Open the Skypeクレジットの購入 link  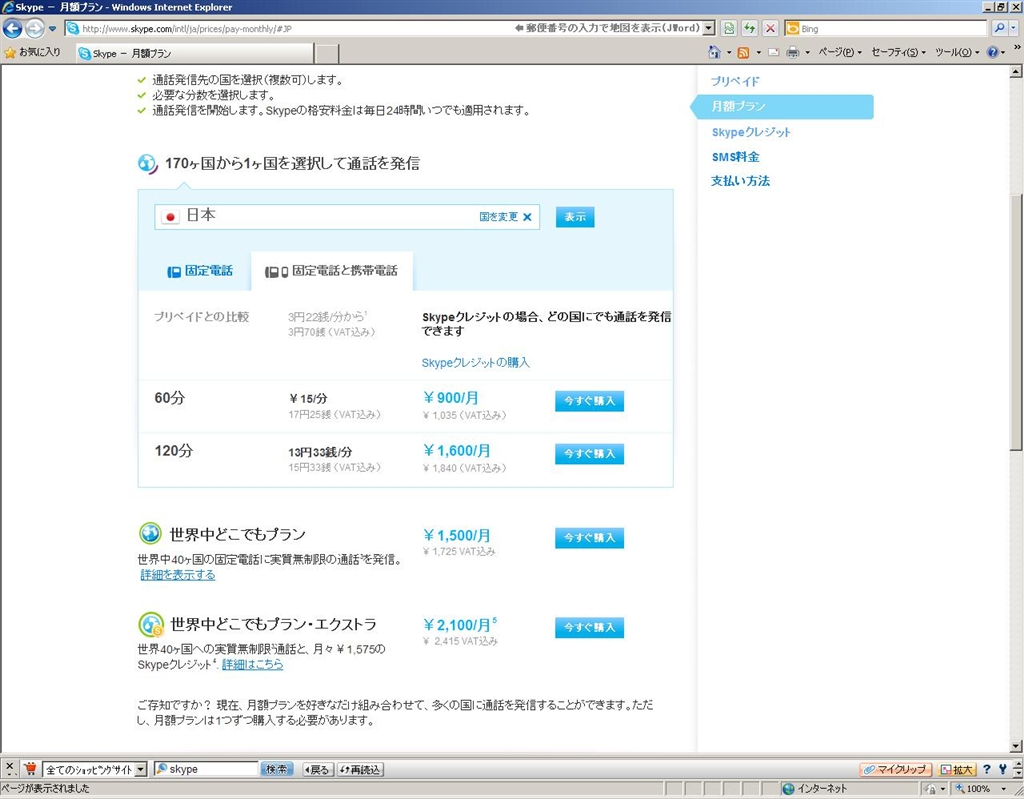[476, 362]
